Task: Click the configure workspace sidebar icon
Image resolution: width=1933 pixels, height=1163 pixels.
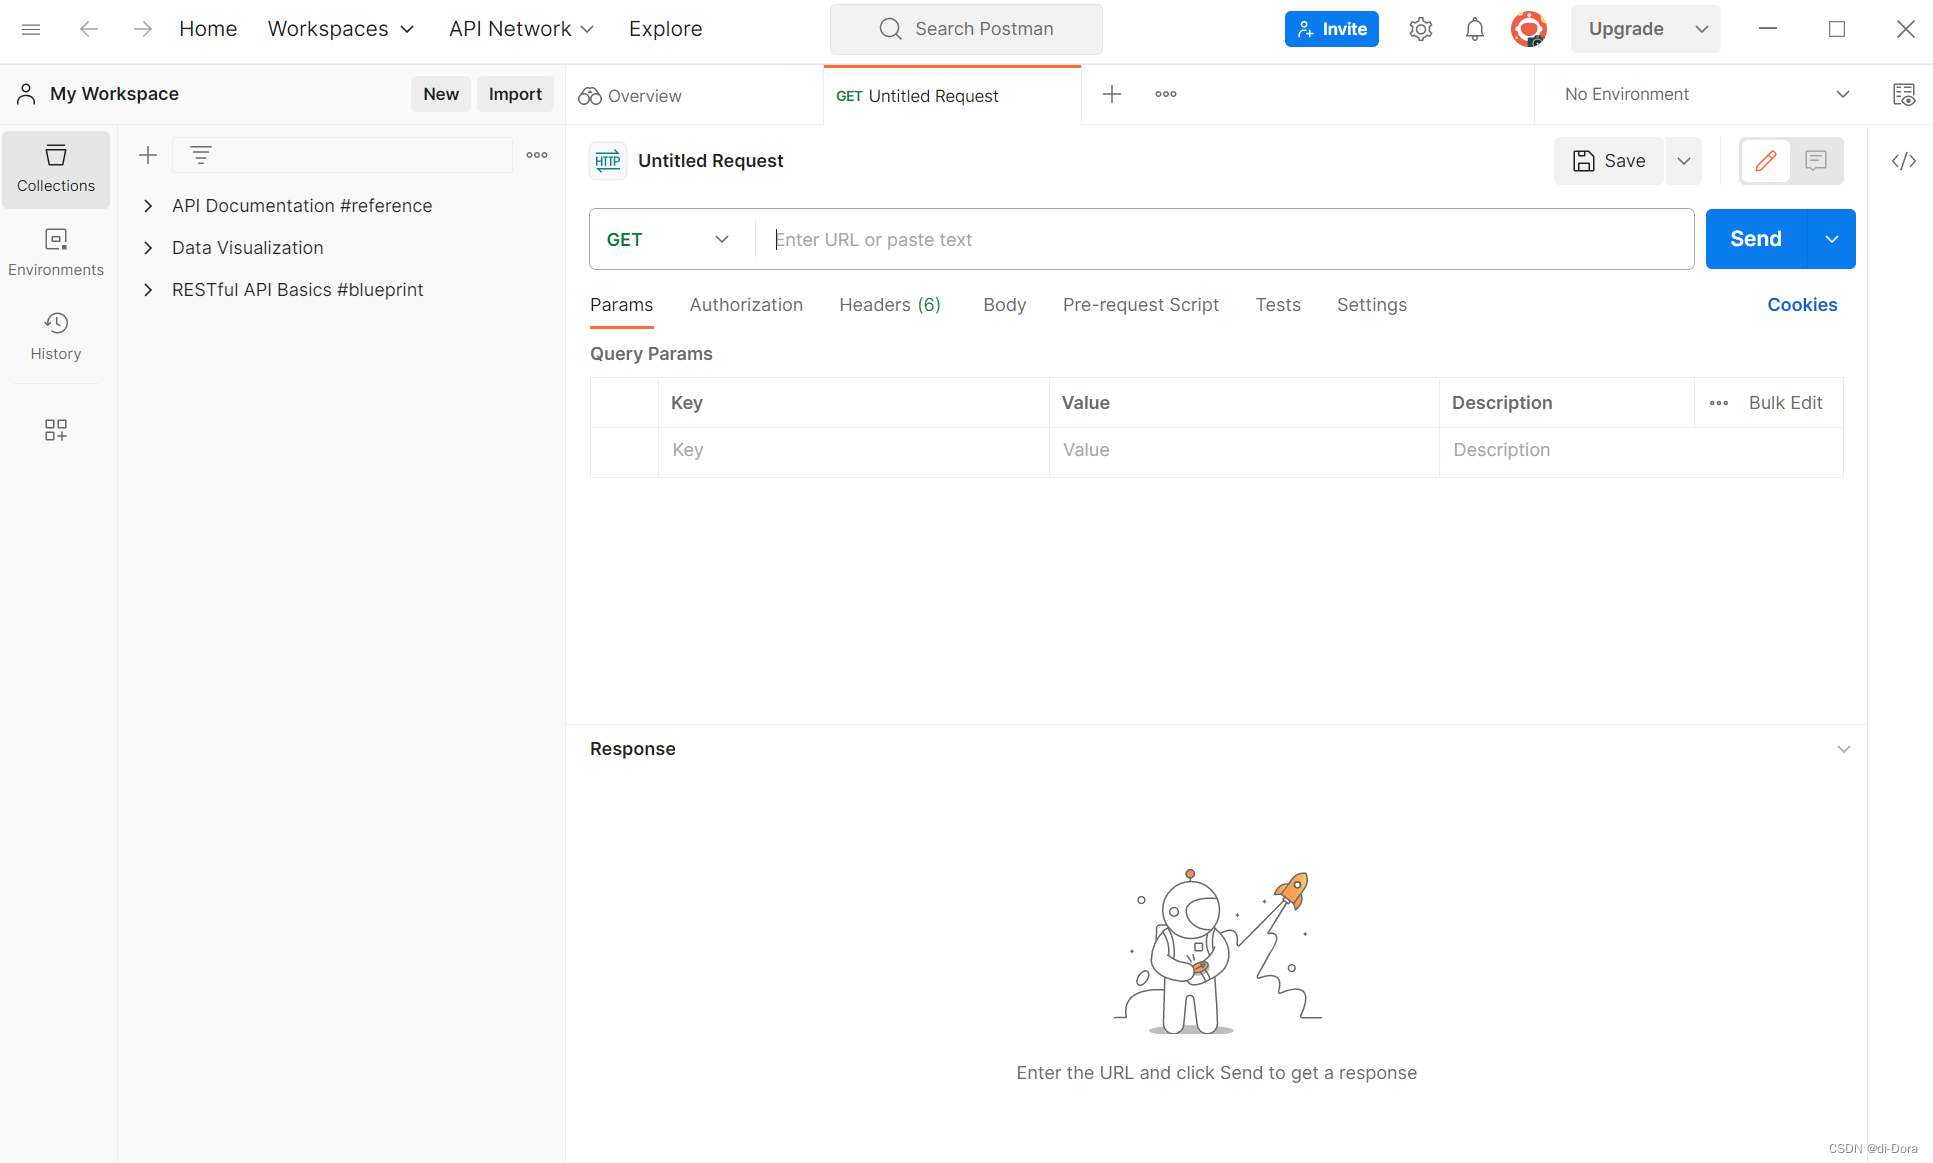Action: pos(56,430)
